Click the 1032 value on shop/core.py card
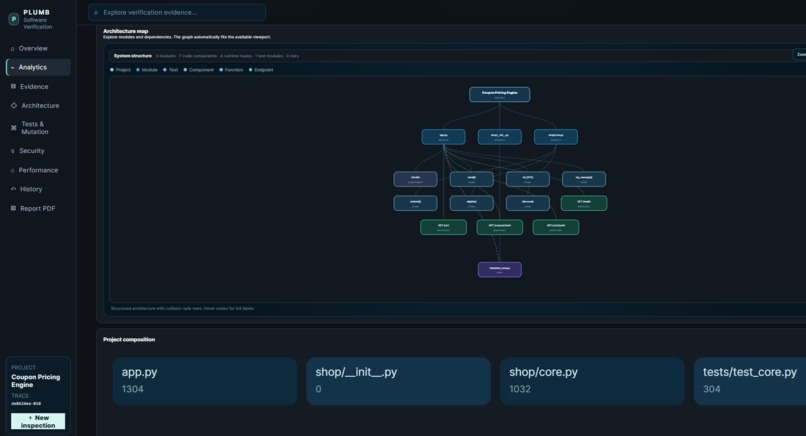This screenshot has height=436, width=806. pos(520,389)
